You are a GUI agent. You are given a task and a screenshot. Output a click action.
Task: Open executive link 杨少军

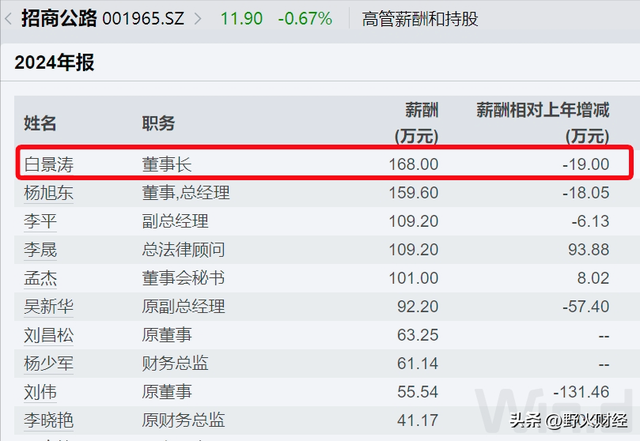[x=49, y=363]
